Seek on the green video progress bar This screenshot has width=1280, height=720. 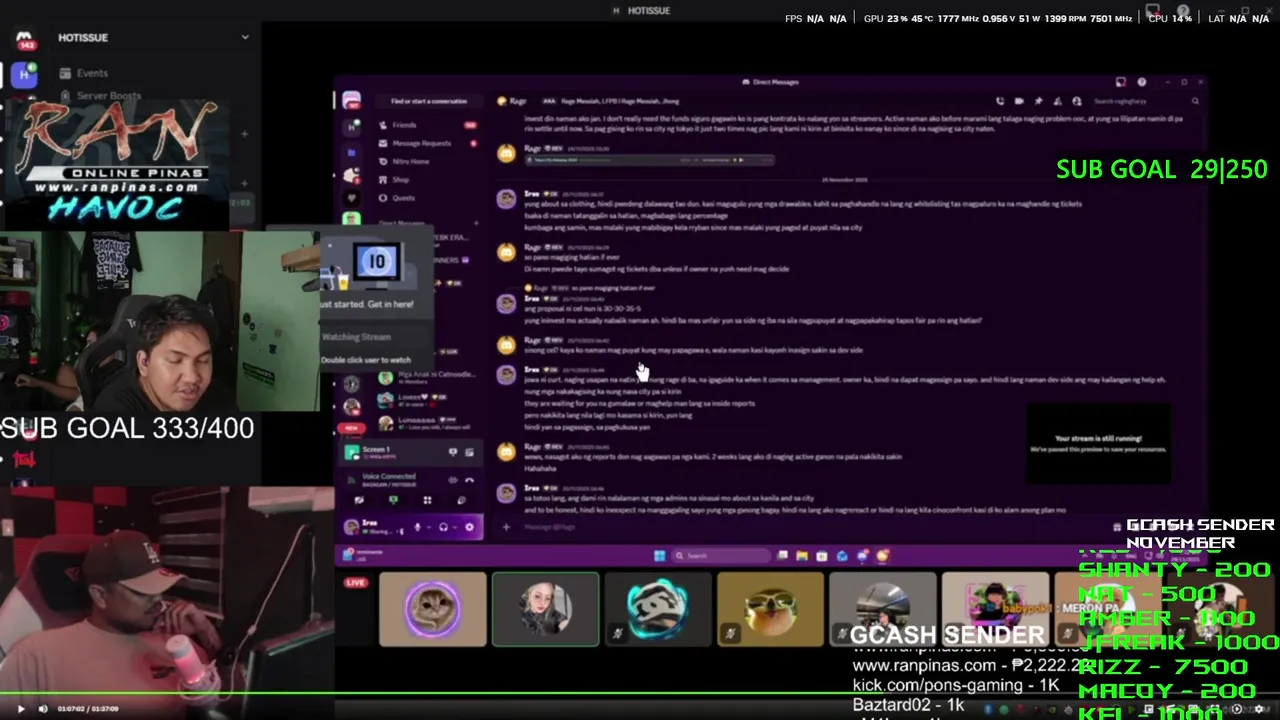640,692
